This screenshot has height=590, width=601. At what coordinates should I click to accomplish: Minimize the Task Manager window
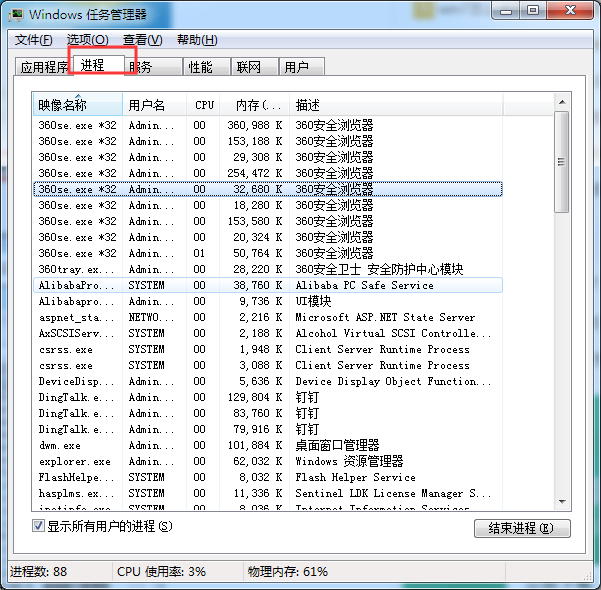(506, 11)
